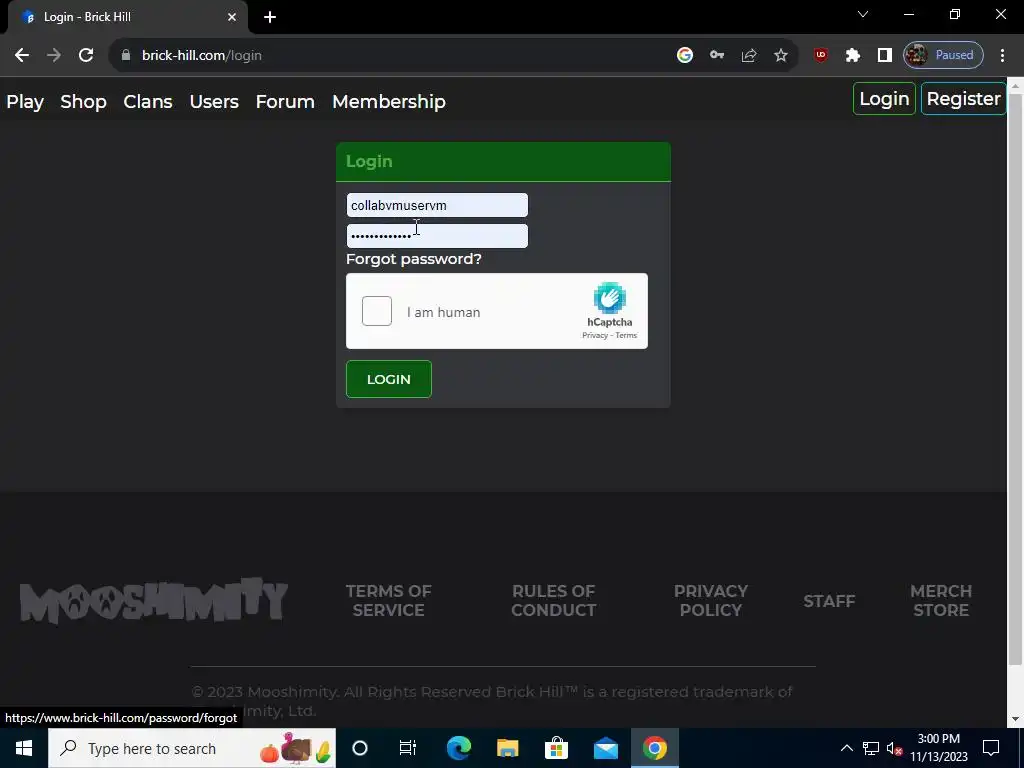
Task: Open the Play page
Action: coord(25,102)
